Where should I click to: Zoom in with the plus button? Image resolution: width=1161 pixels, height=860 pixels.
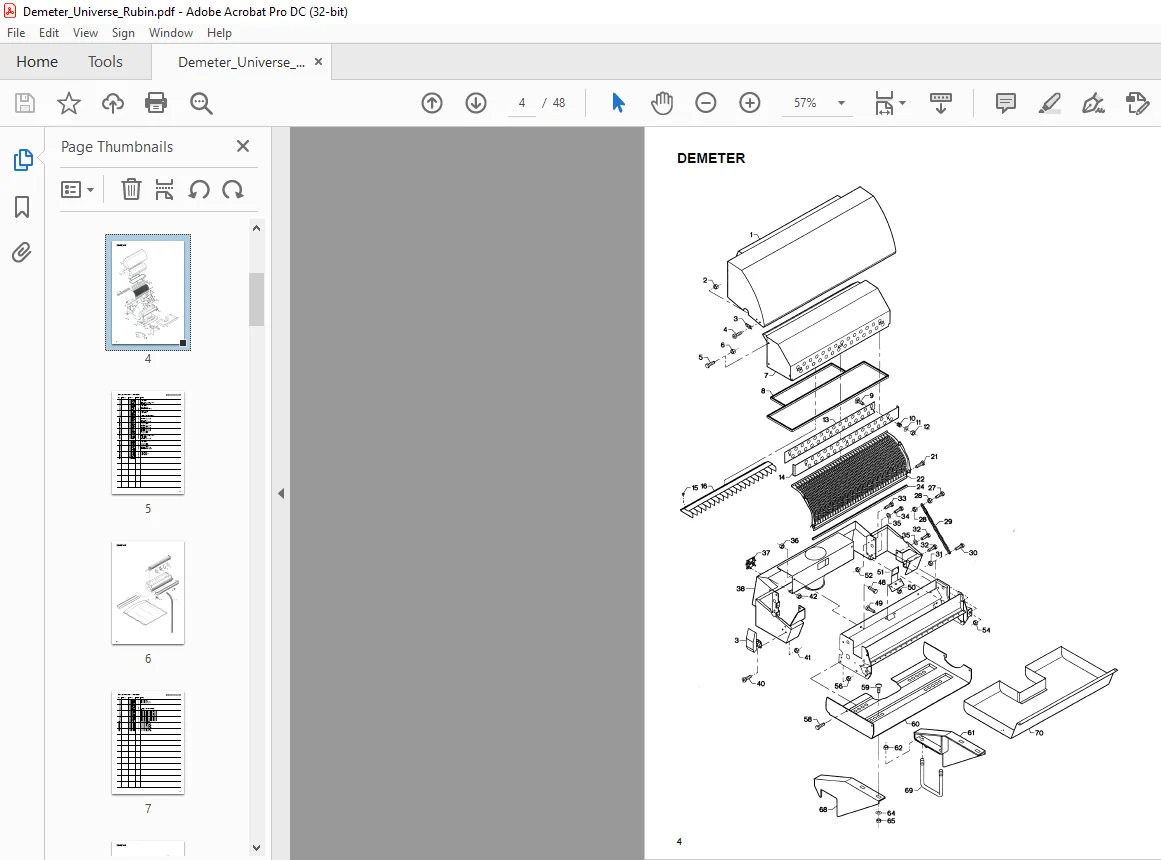pos(750,103)
